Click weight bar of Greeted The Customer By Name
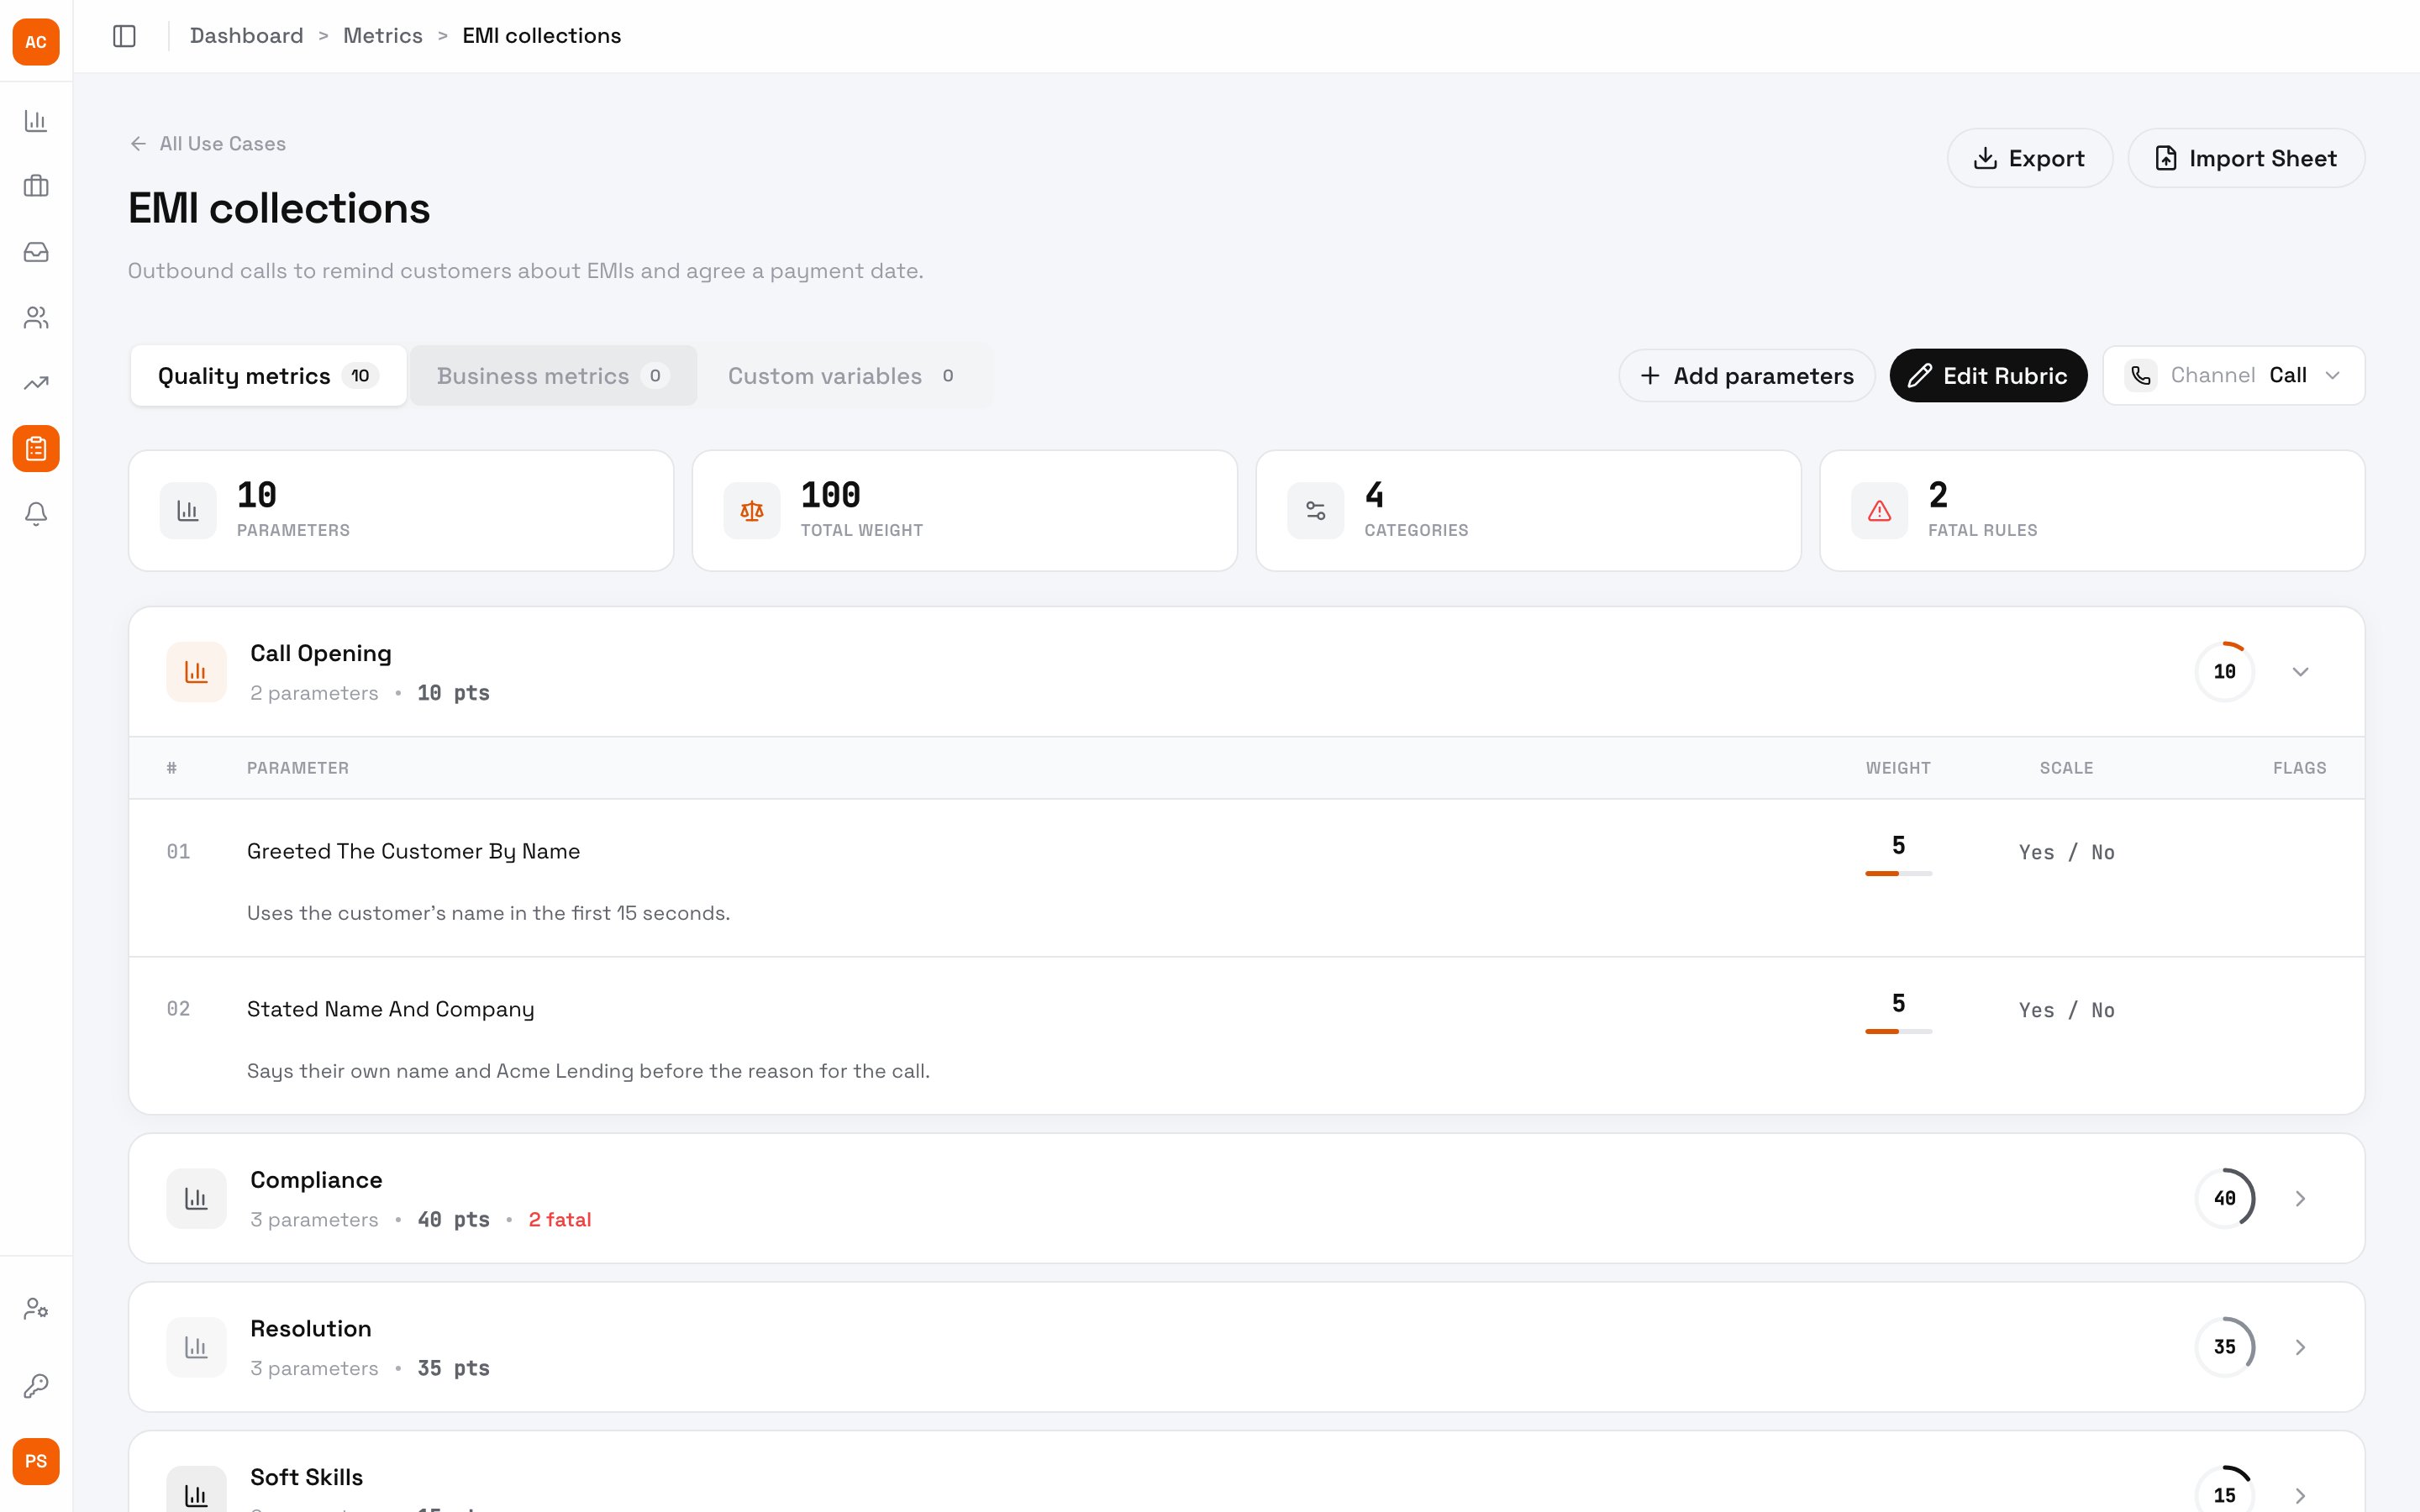2420x1512 pixels. [1898, 874]
